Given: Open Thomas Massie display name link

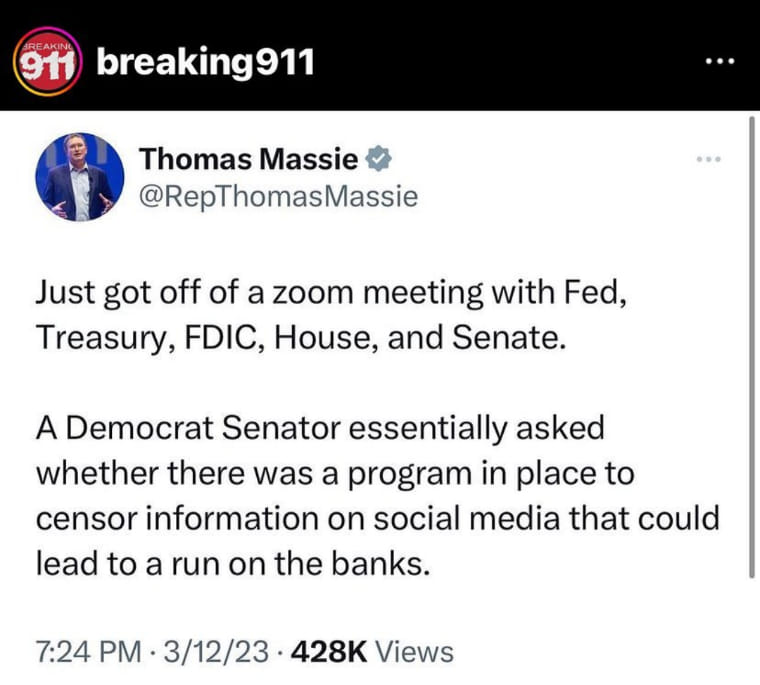Looking at the screenshot, I should coord(249,159).
